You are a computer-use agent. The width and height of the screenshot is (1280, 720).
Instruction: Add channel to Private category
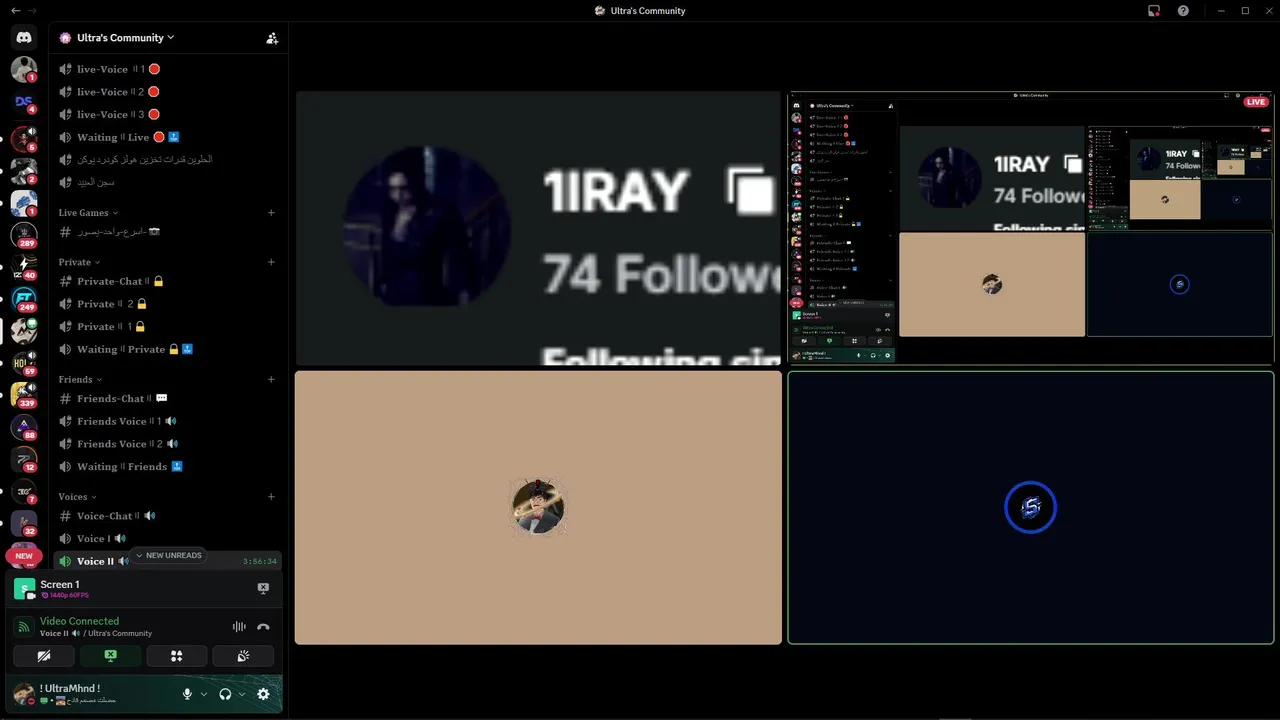coord(271,262)
